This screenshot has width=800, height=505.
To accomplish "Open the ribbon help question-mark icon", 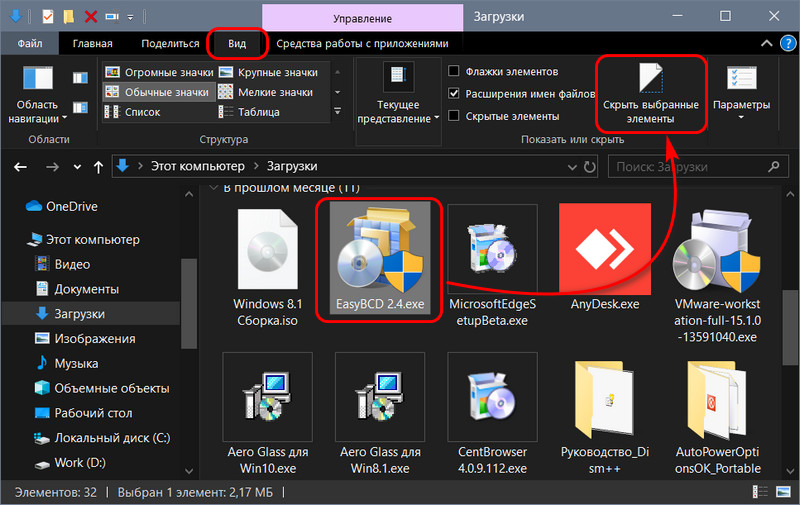I will tap(788, 43).
